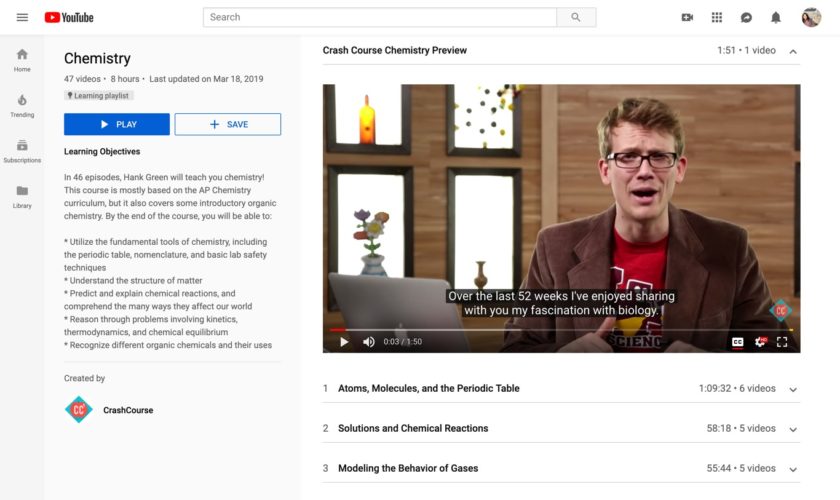This screenshot has height=500, width=840.
Task: Mute the video volume
Action: pyautogui.click(x=368, y=342)
